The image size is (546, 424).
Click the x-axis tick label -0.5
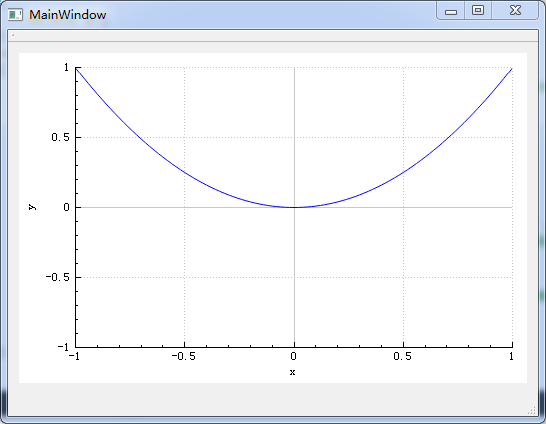(184, 356)
